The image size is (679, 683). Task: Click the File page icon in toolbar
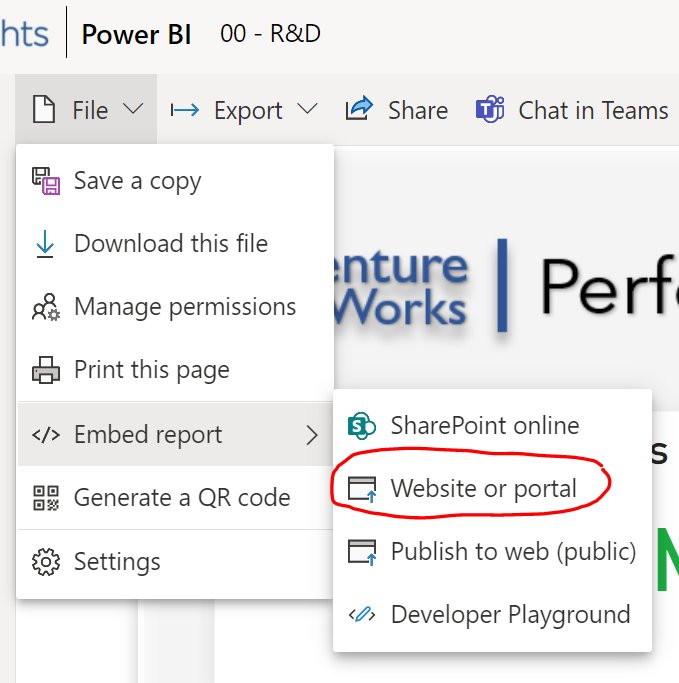(x=44, y=109)
